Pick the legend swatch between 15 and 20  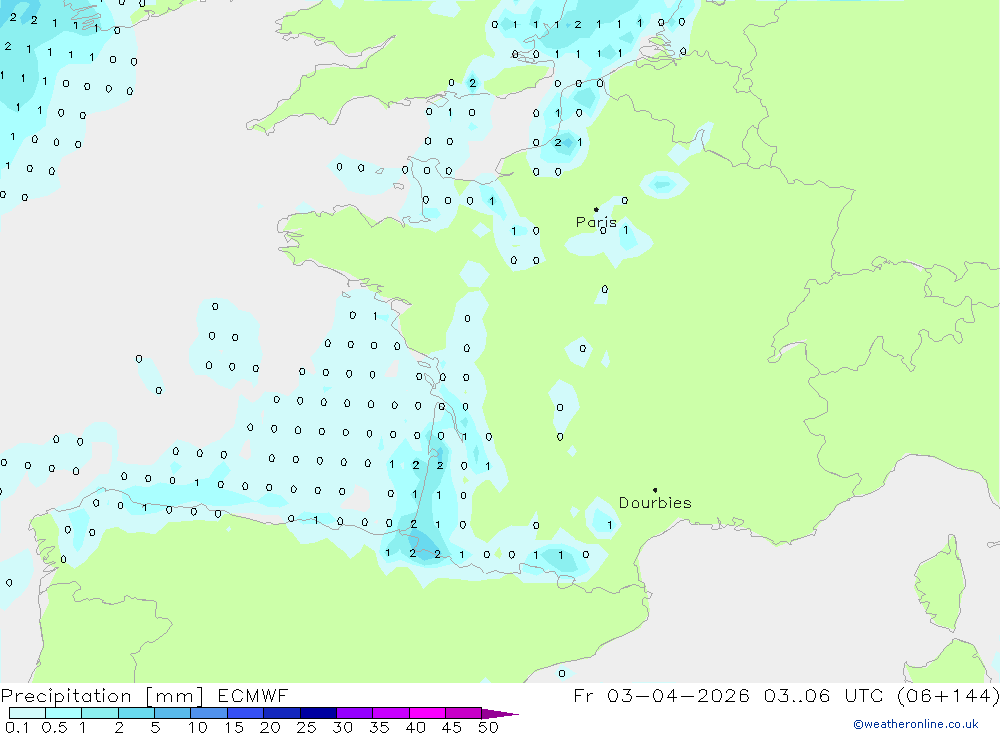tap(246, 713)
